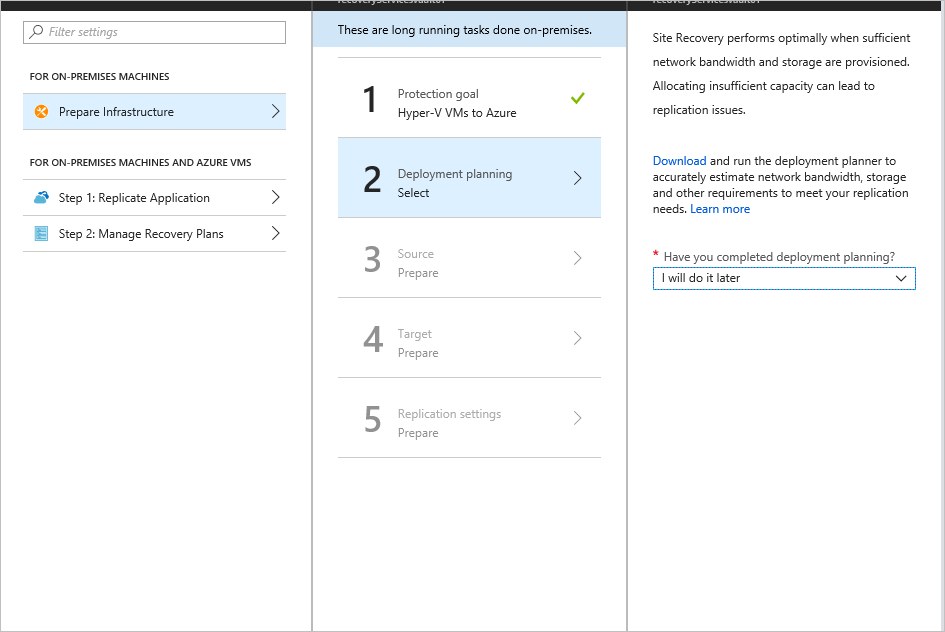Image resolution: width=945 pixels, height=632 pixels.
Task: Click chevron on Replication settings step
Action: pos(577,418)
